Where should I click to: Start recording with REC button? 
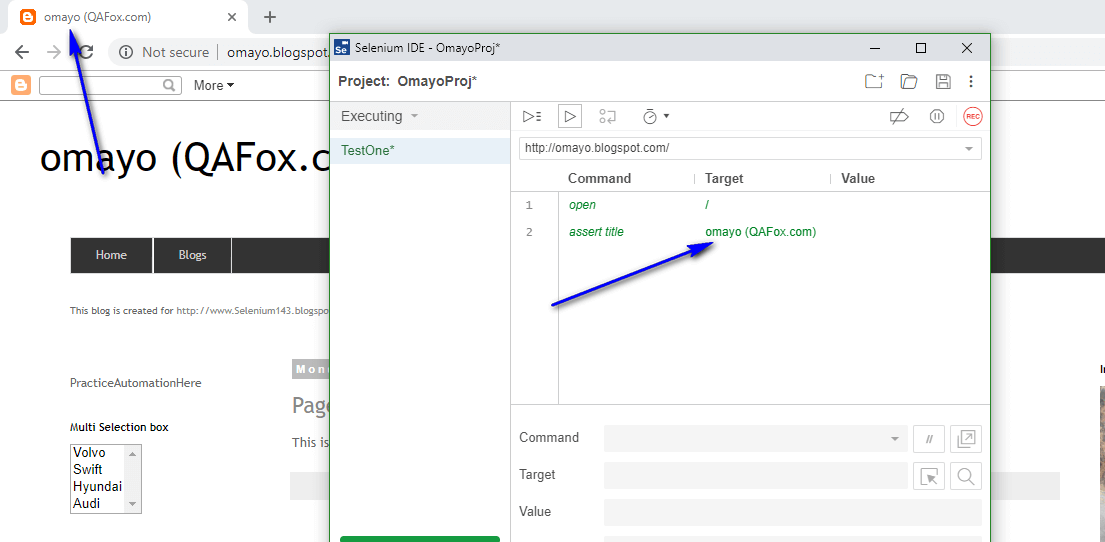(973, 116)
